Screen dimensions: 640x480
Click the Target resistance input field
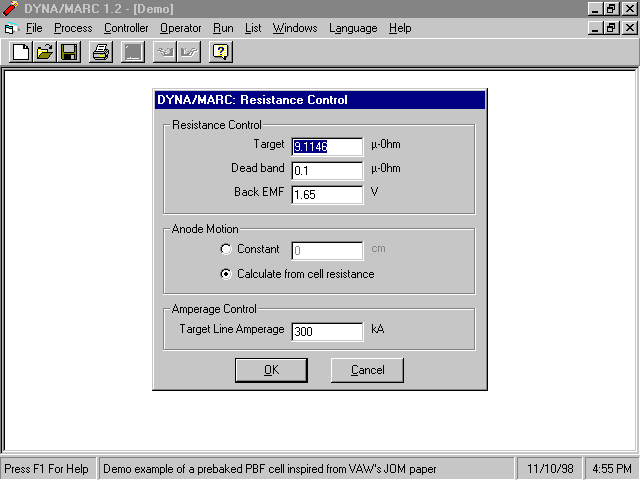[327, 147]
